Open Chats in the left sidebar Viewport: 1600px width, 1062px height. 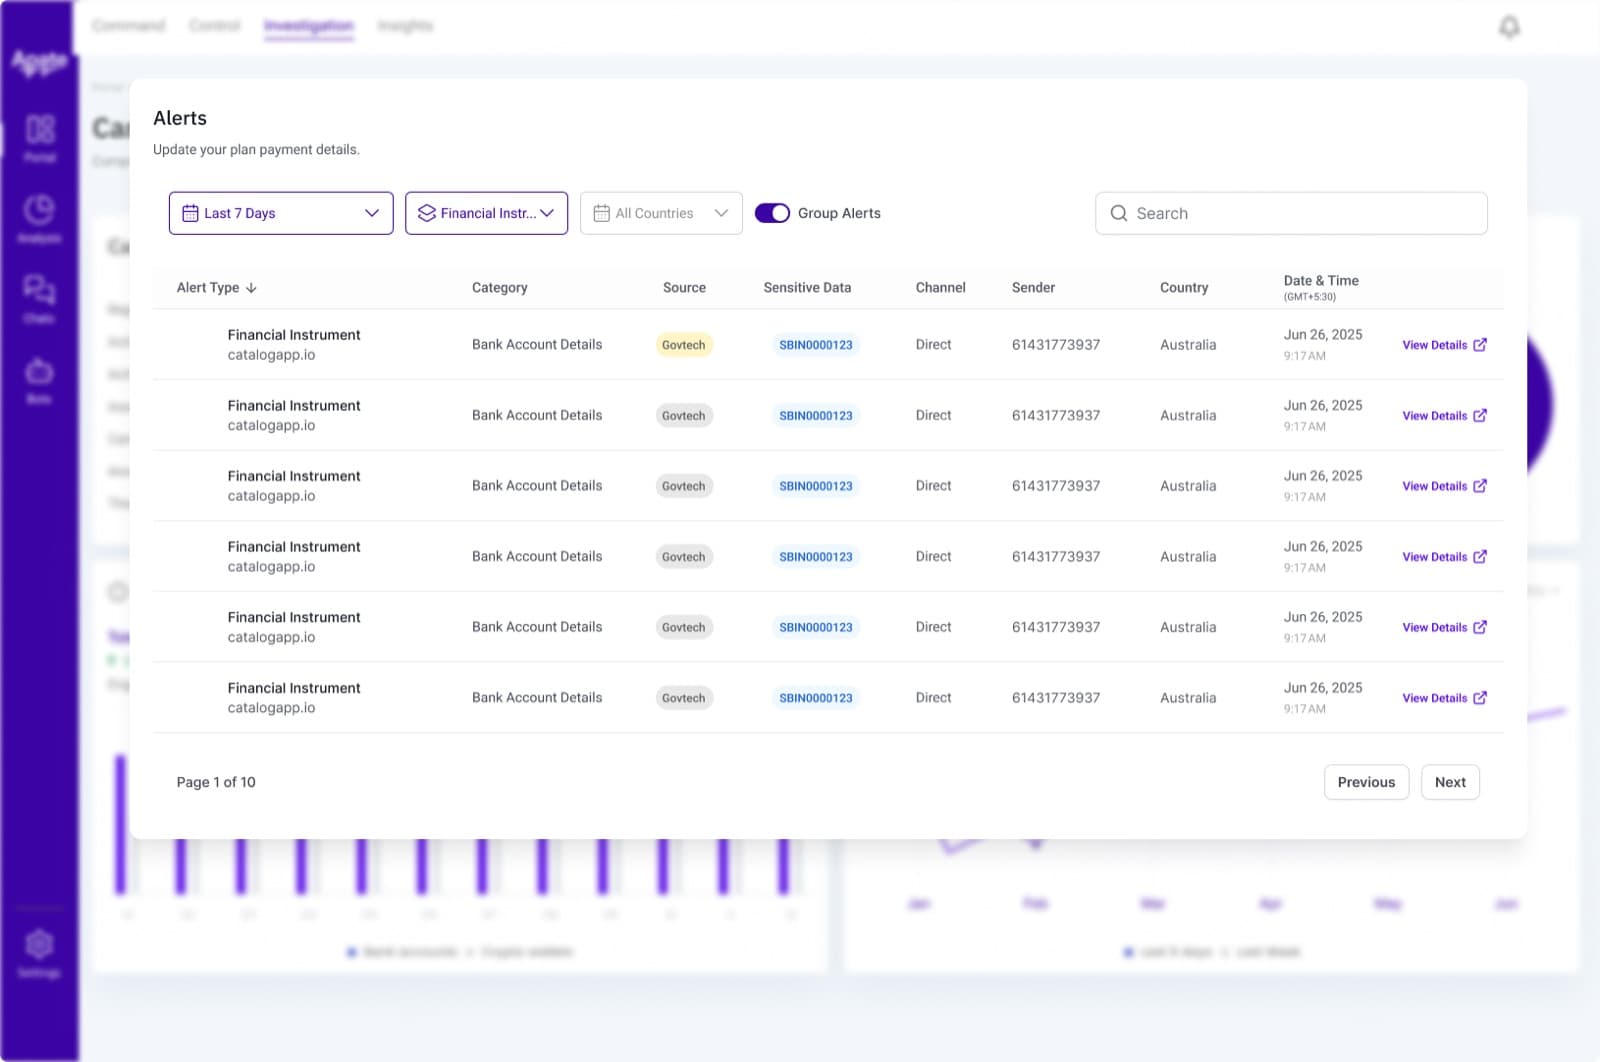(40, 299)
